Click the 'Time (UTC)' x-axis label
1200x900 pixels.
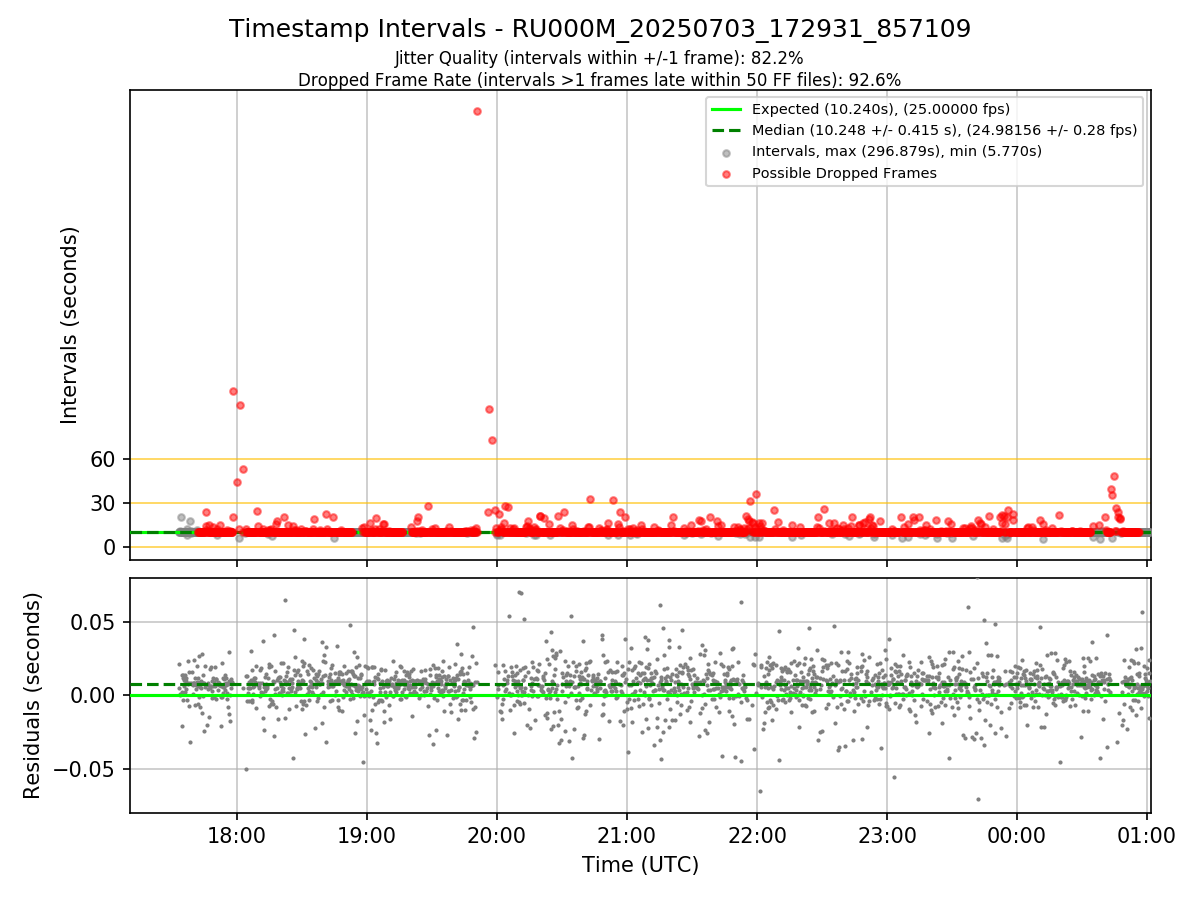[x=640, y=865]
